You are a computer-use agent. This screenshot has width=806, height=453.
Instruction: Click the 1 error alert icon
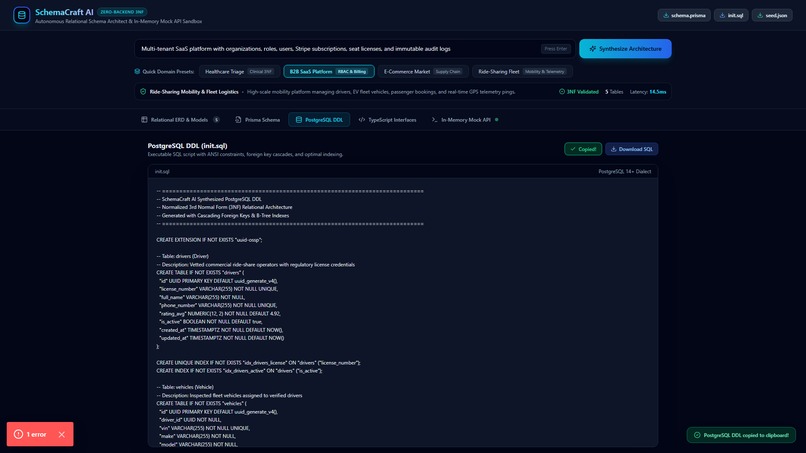click(x=19, y=434)
